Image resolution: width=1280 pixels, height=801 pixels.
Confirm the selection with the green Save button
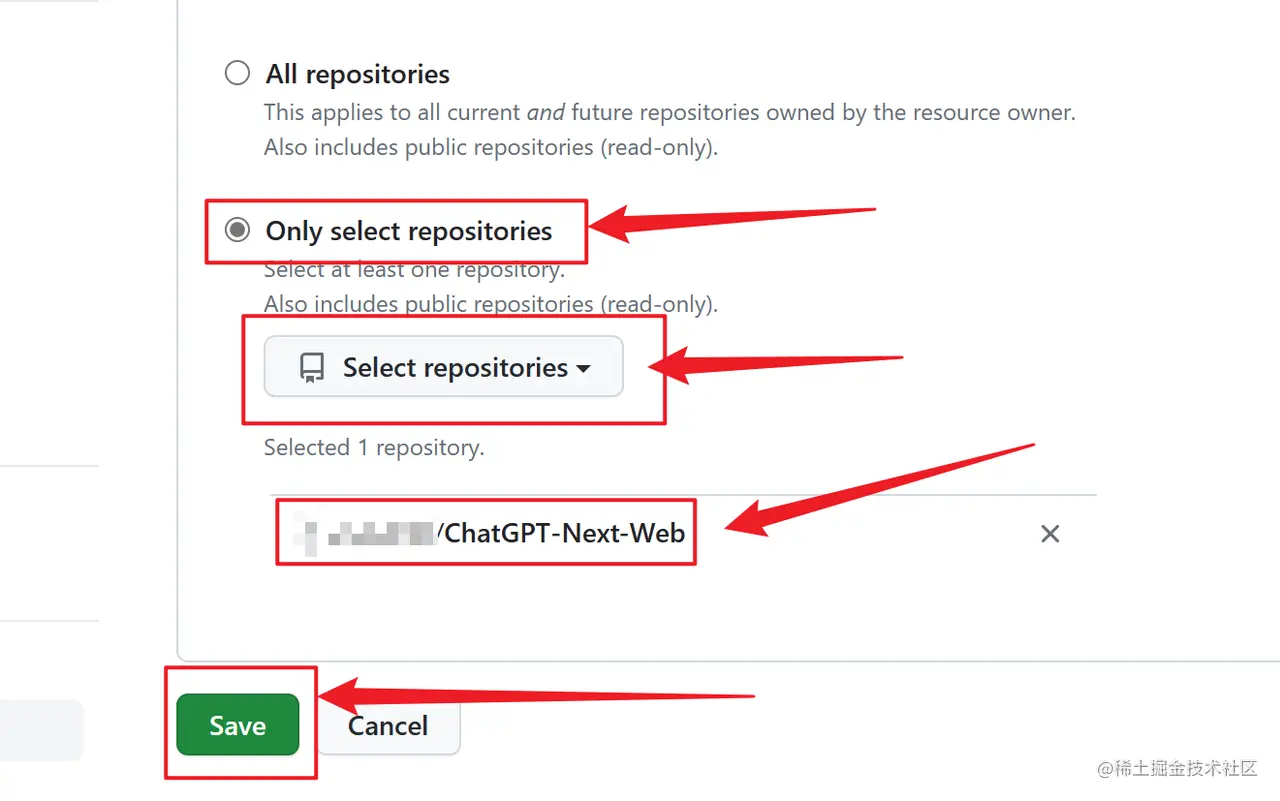[x=238, y=725]
